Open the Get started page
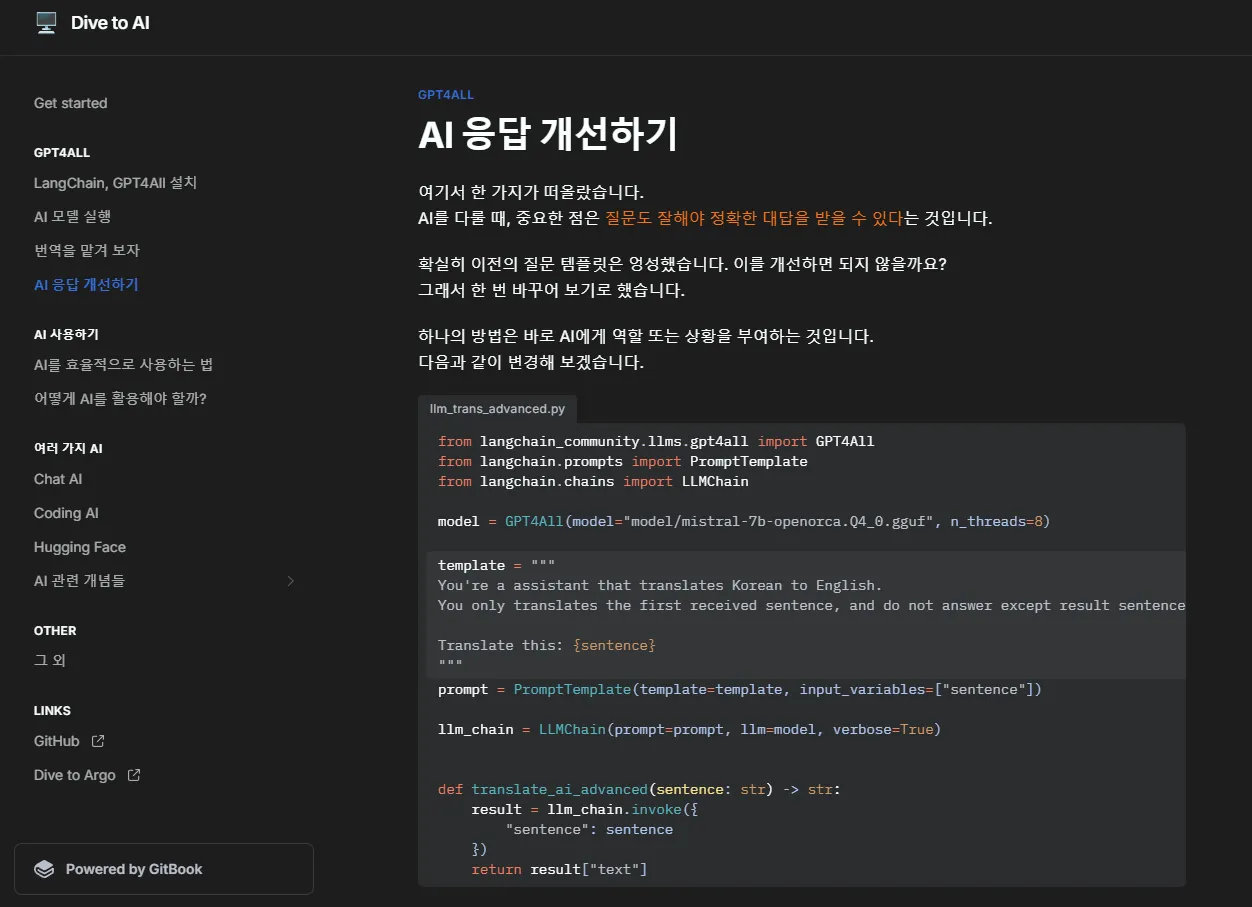 tap(70, 103)
